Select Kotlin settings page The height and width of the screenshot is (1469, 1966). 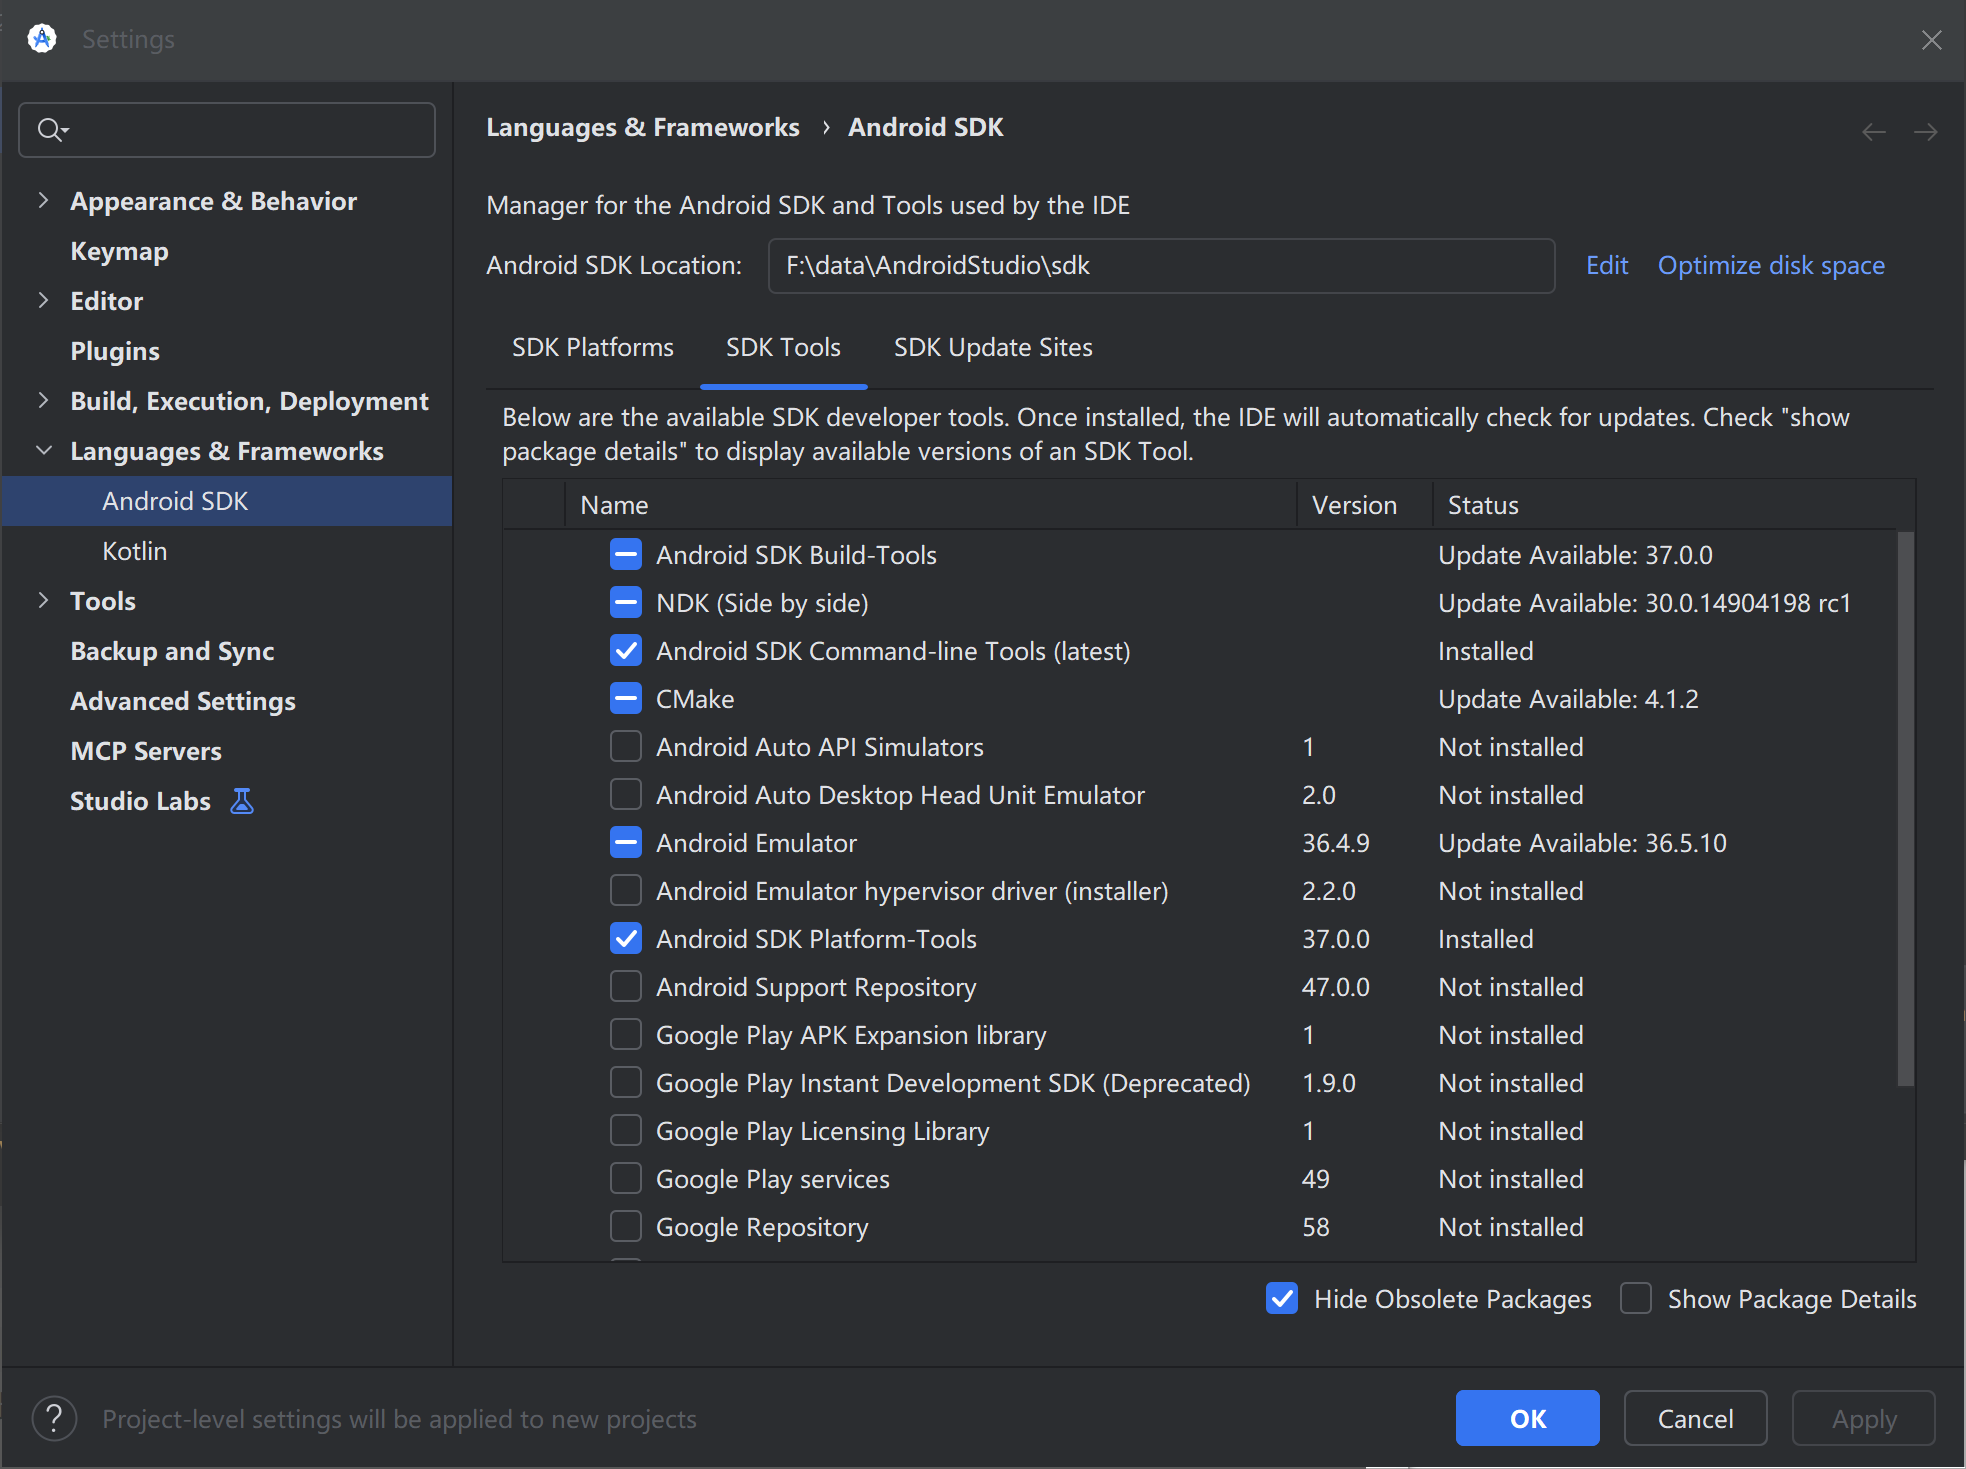134,551
